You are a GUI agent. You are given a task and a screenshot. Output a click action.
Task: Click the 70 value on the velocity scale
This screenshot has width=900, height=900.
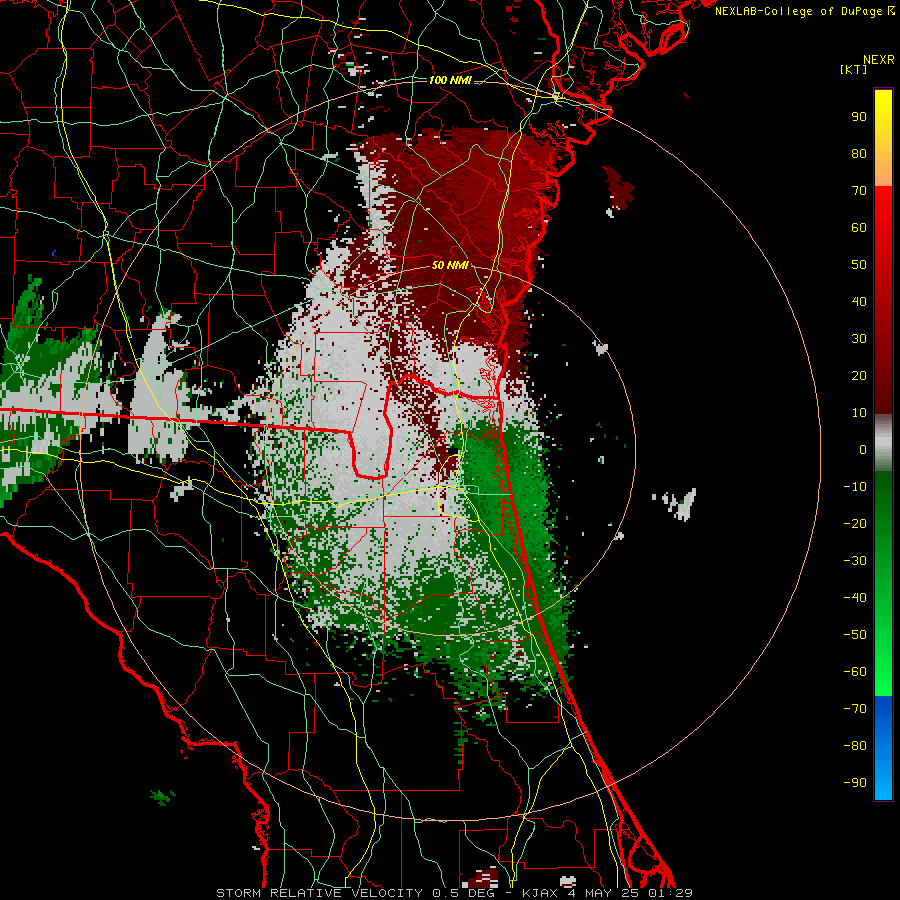click(x=859, y=191)
